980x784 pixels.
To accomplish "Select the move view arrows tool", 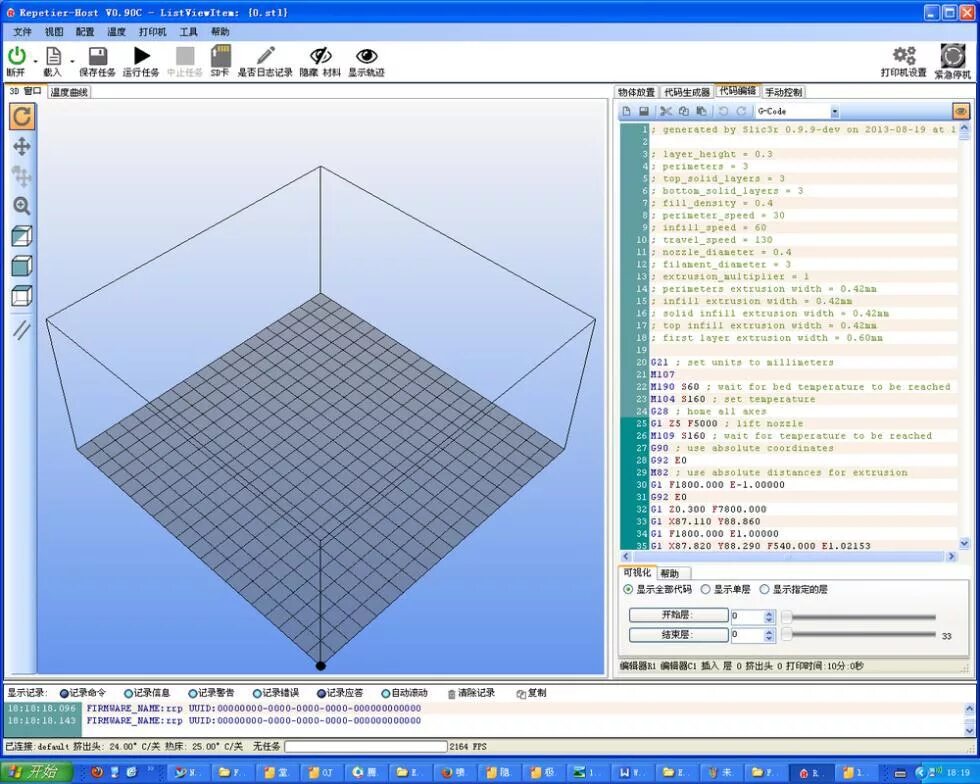I will pos(22,147).
